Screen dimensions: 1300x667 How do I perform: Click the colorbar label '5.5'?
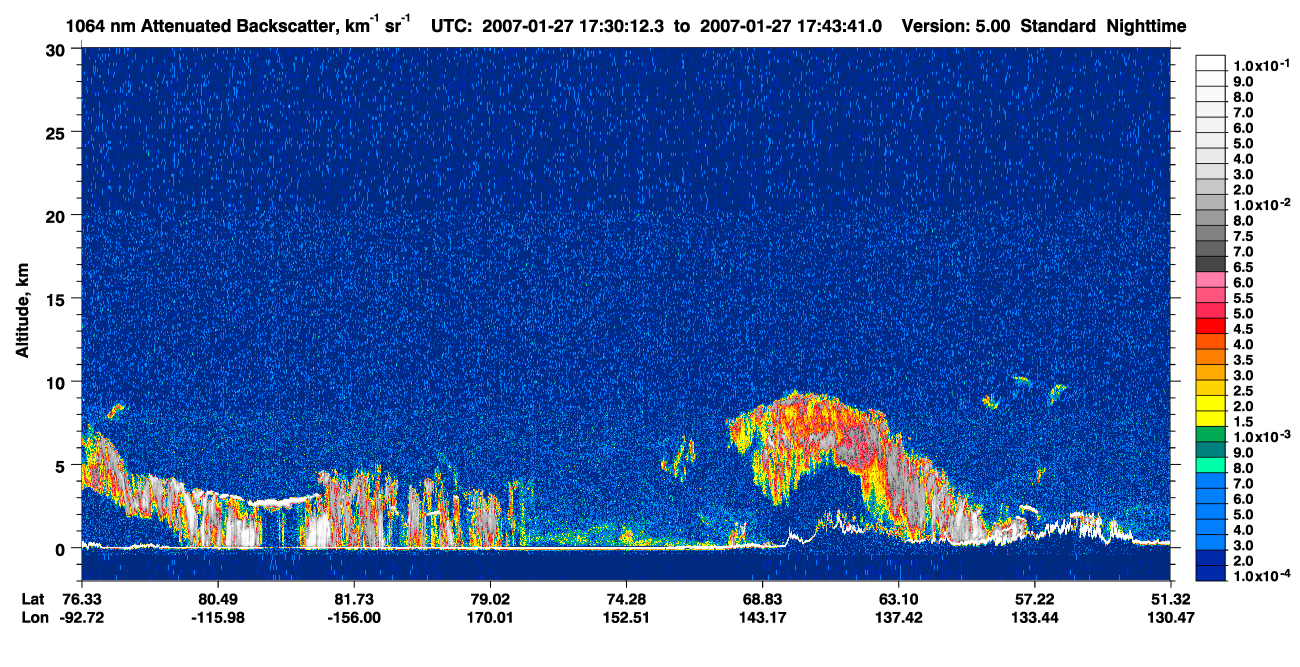coord(1244,298)
